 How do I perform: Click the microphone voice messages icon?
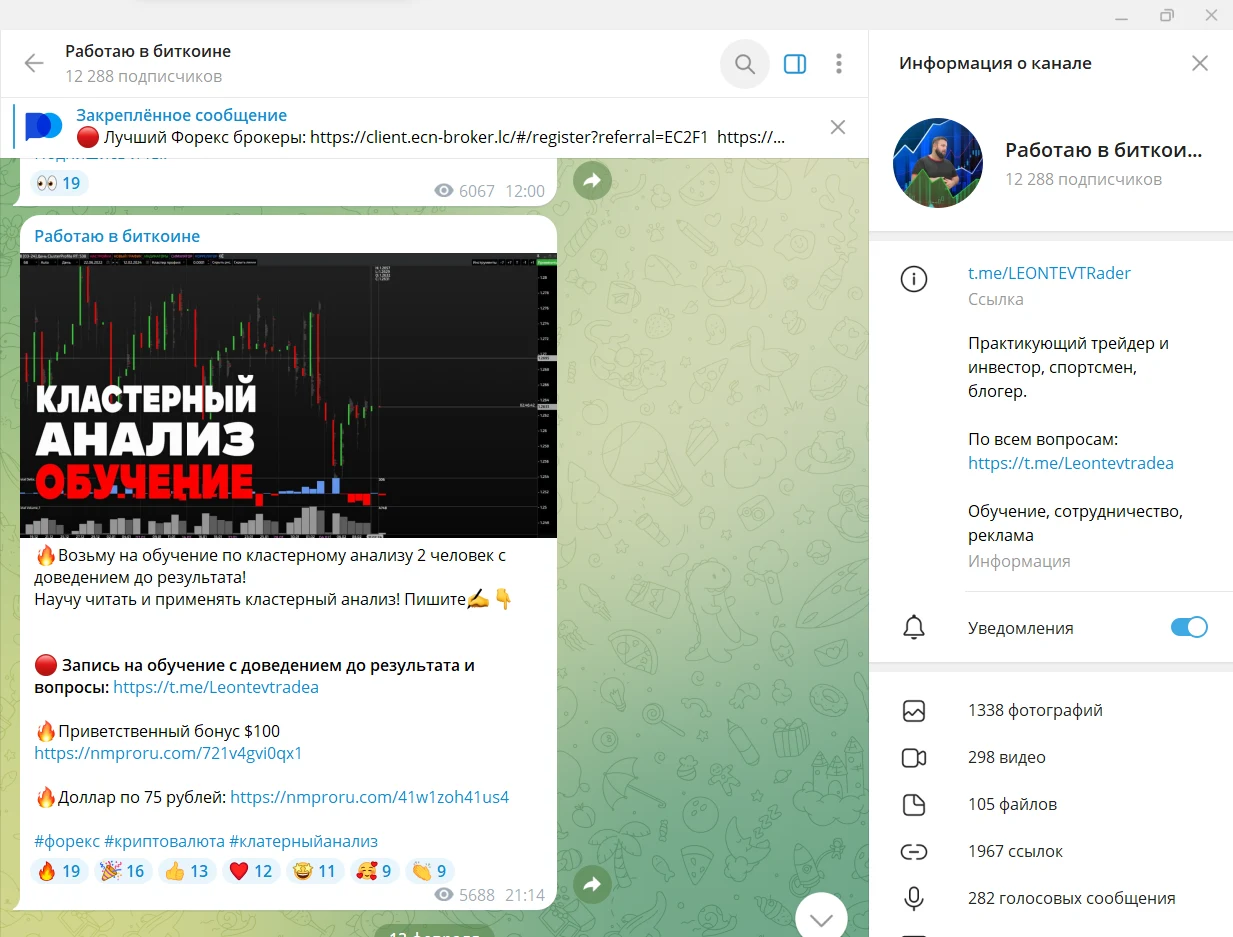914,899
